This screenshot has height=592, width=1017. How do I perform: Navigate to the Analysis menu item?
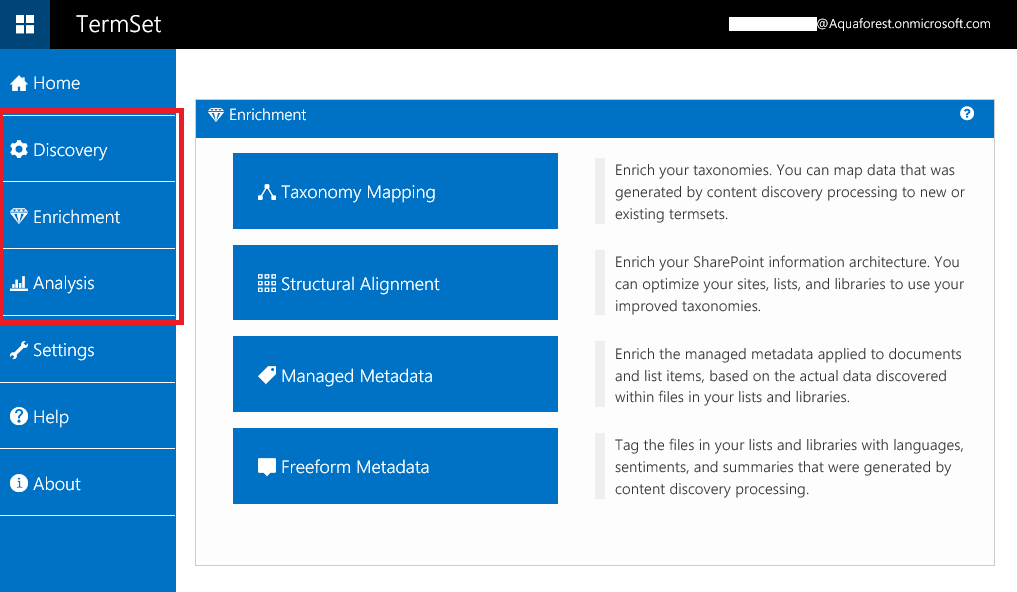tap(64, 284)
